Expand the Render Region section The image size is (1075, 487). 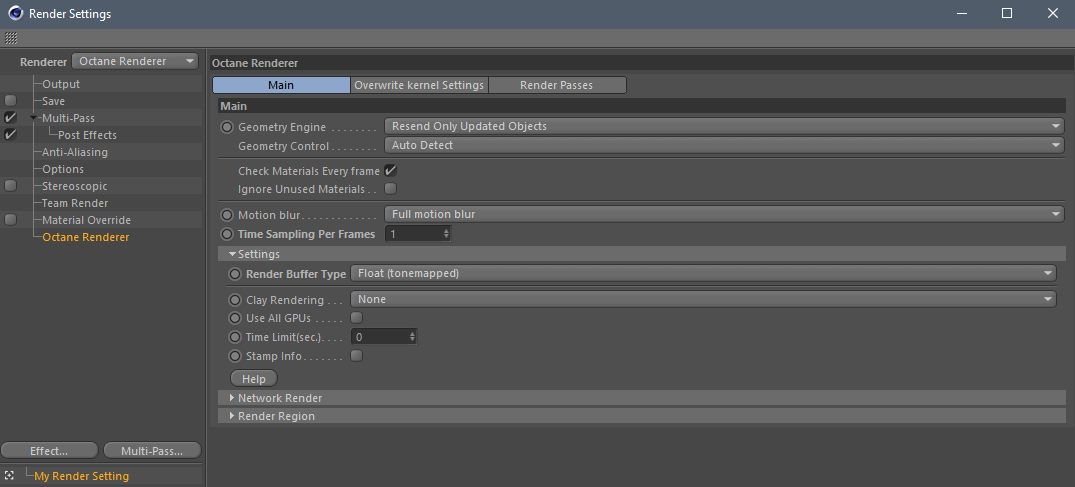tap(232, 416)
